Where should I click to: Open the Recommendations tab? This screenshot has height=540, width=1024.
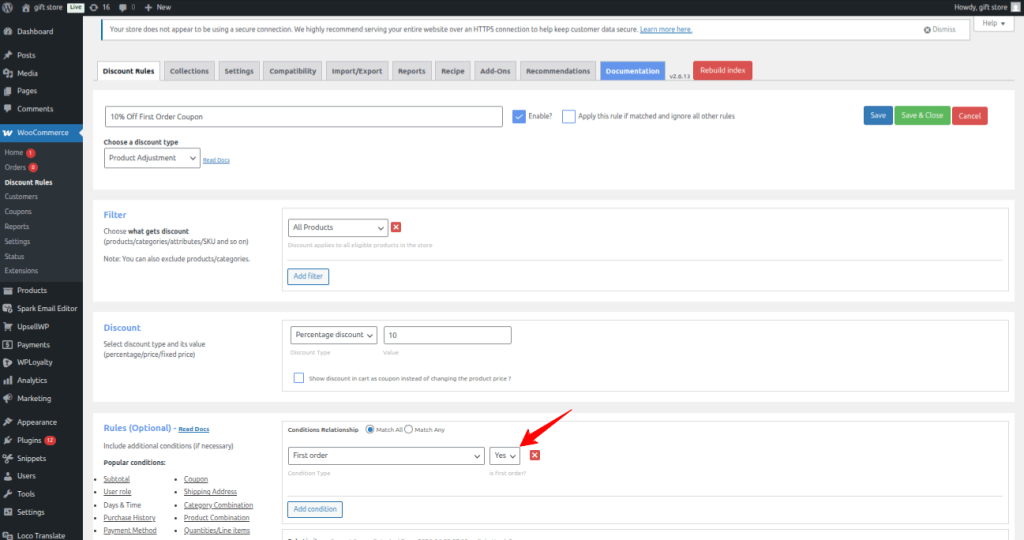point(558,71)
